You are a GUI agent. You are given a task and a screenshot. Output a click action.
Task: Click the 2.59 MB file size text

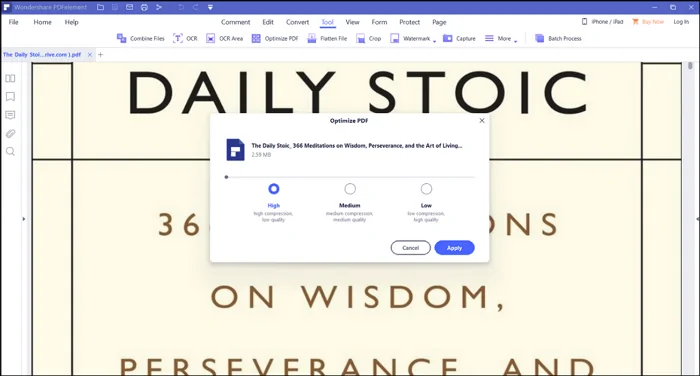click(x=261, y=155)
